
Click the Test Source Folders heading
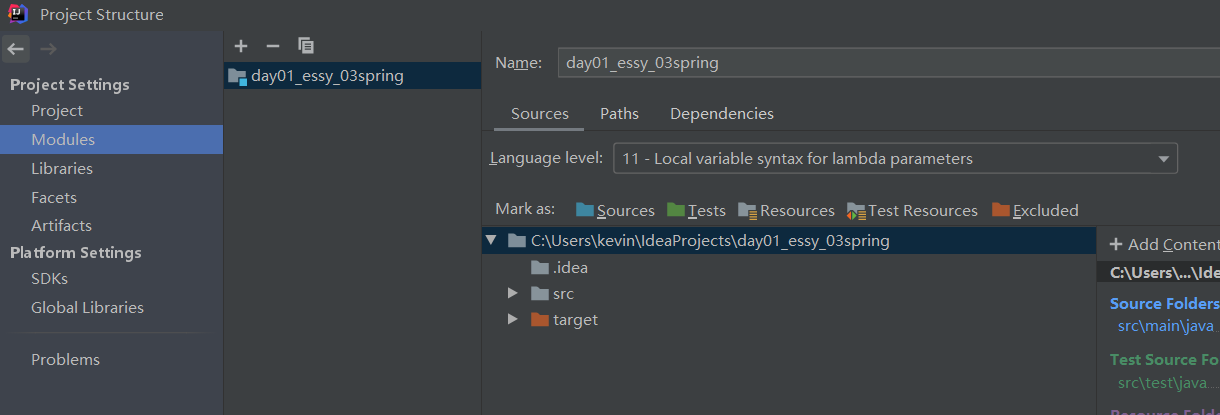coord(1165,360)
